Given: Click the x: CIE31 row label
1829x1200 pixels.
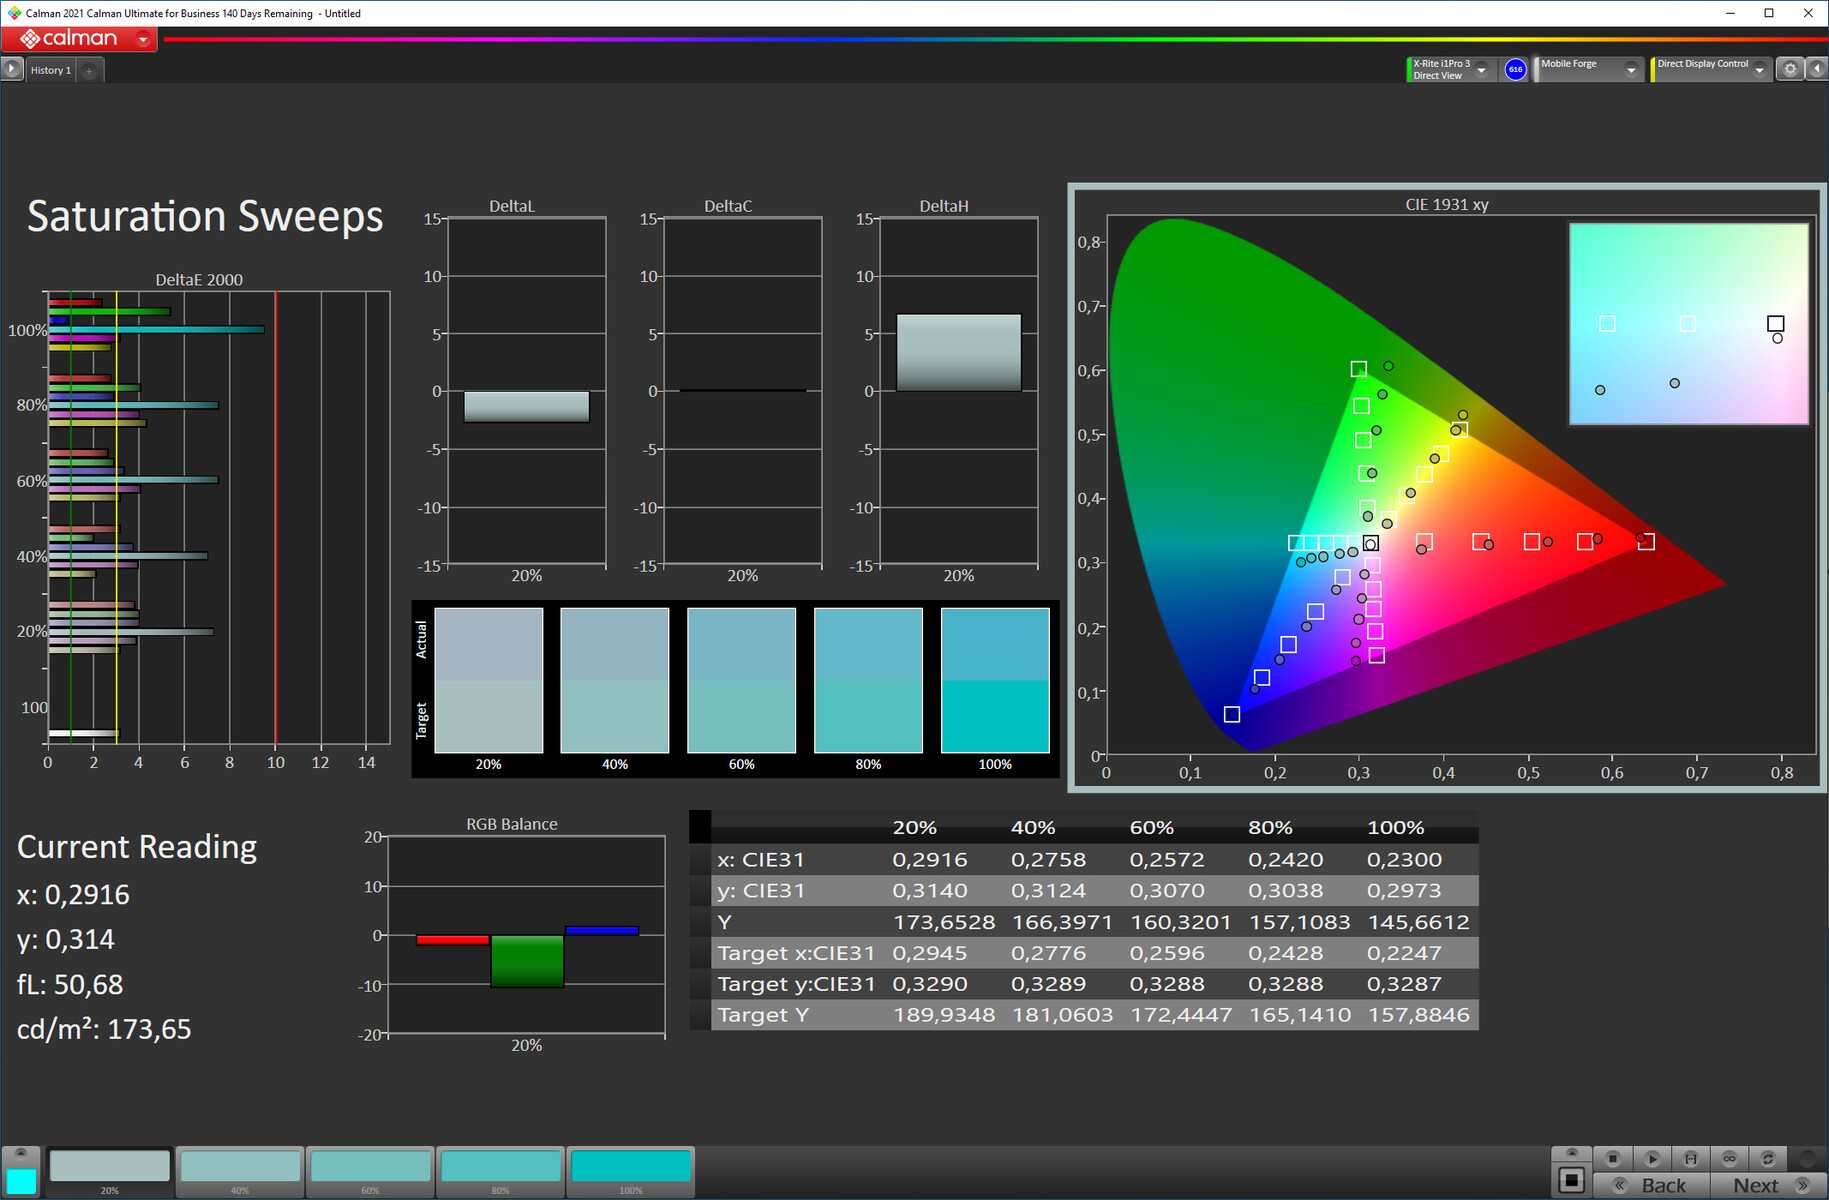Looking at the screenshot, I should (761, 859).
